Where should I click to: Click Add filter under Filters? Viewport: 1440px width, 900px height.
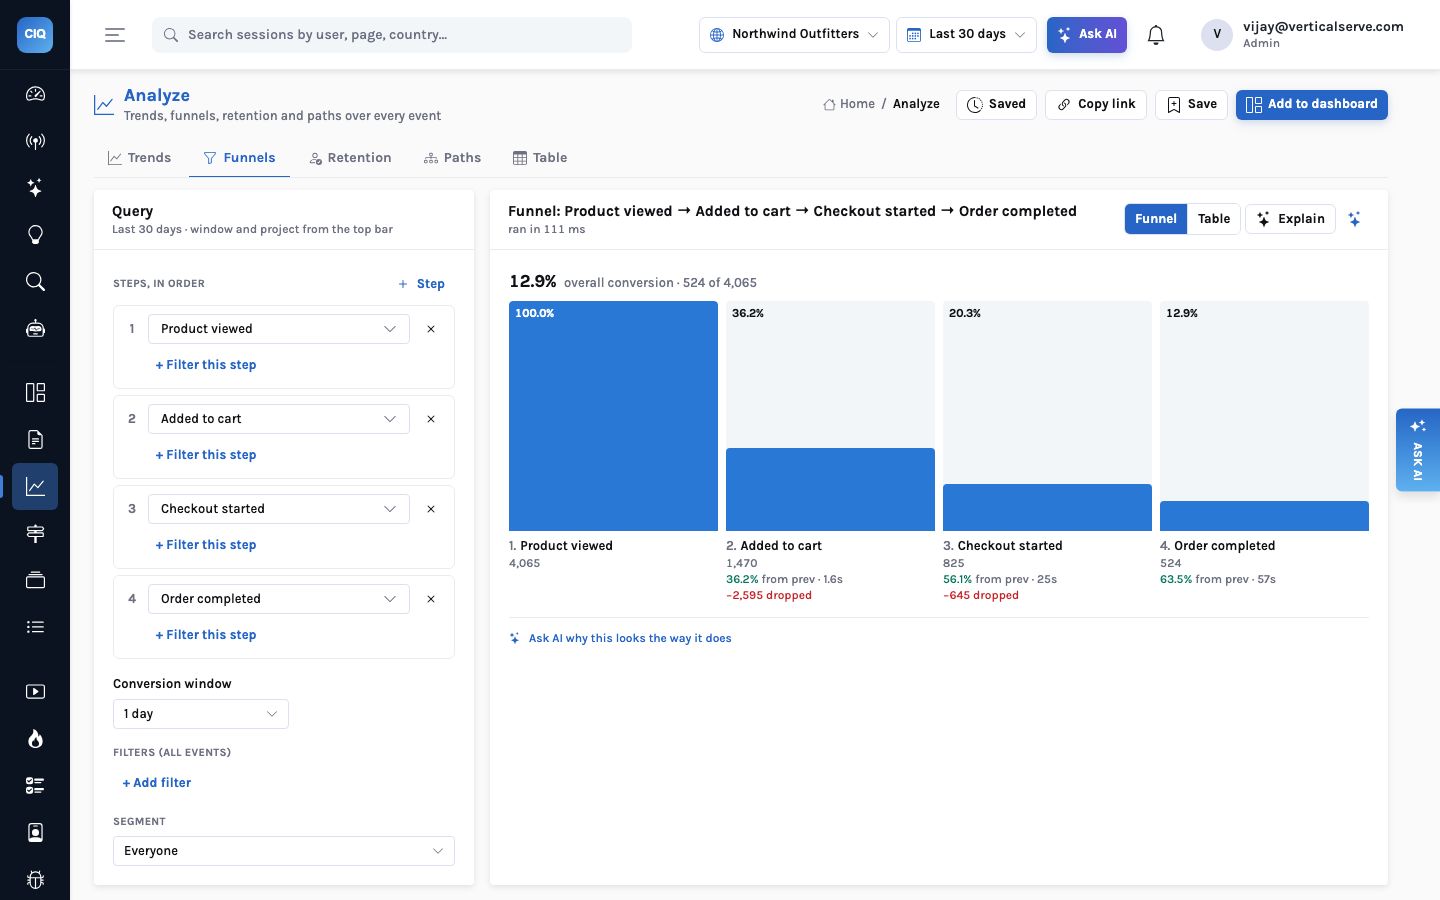pos(157,783)
